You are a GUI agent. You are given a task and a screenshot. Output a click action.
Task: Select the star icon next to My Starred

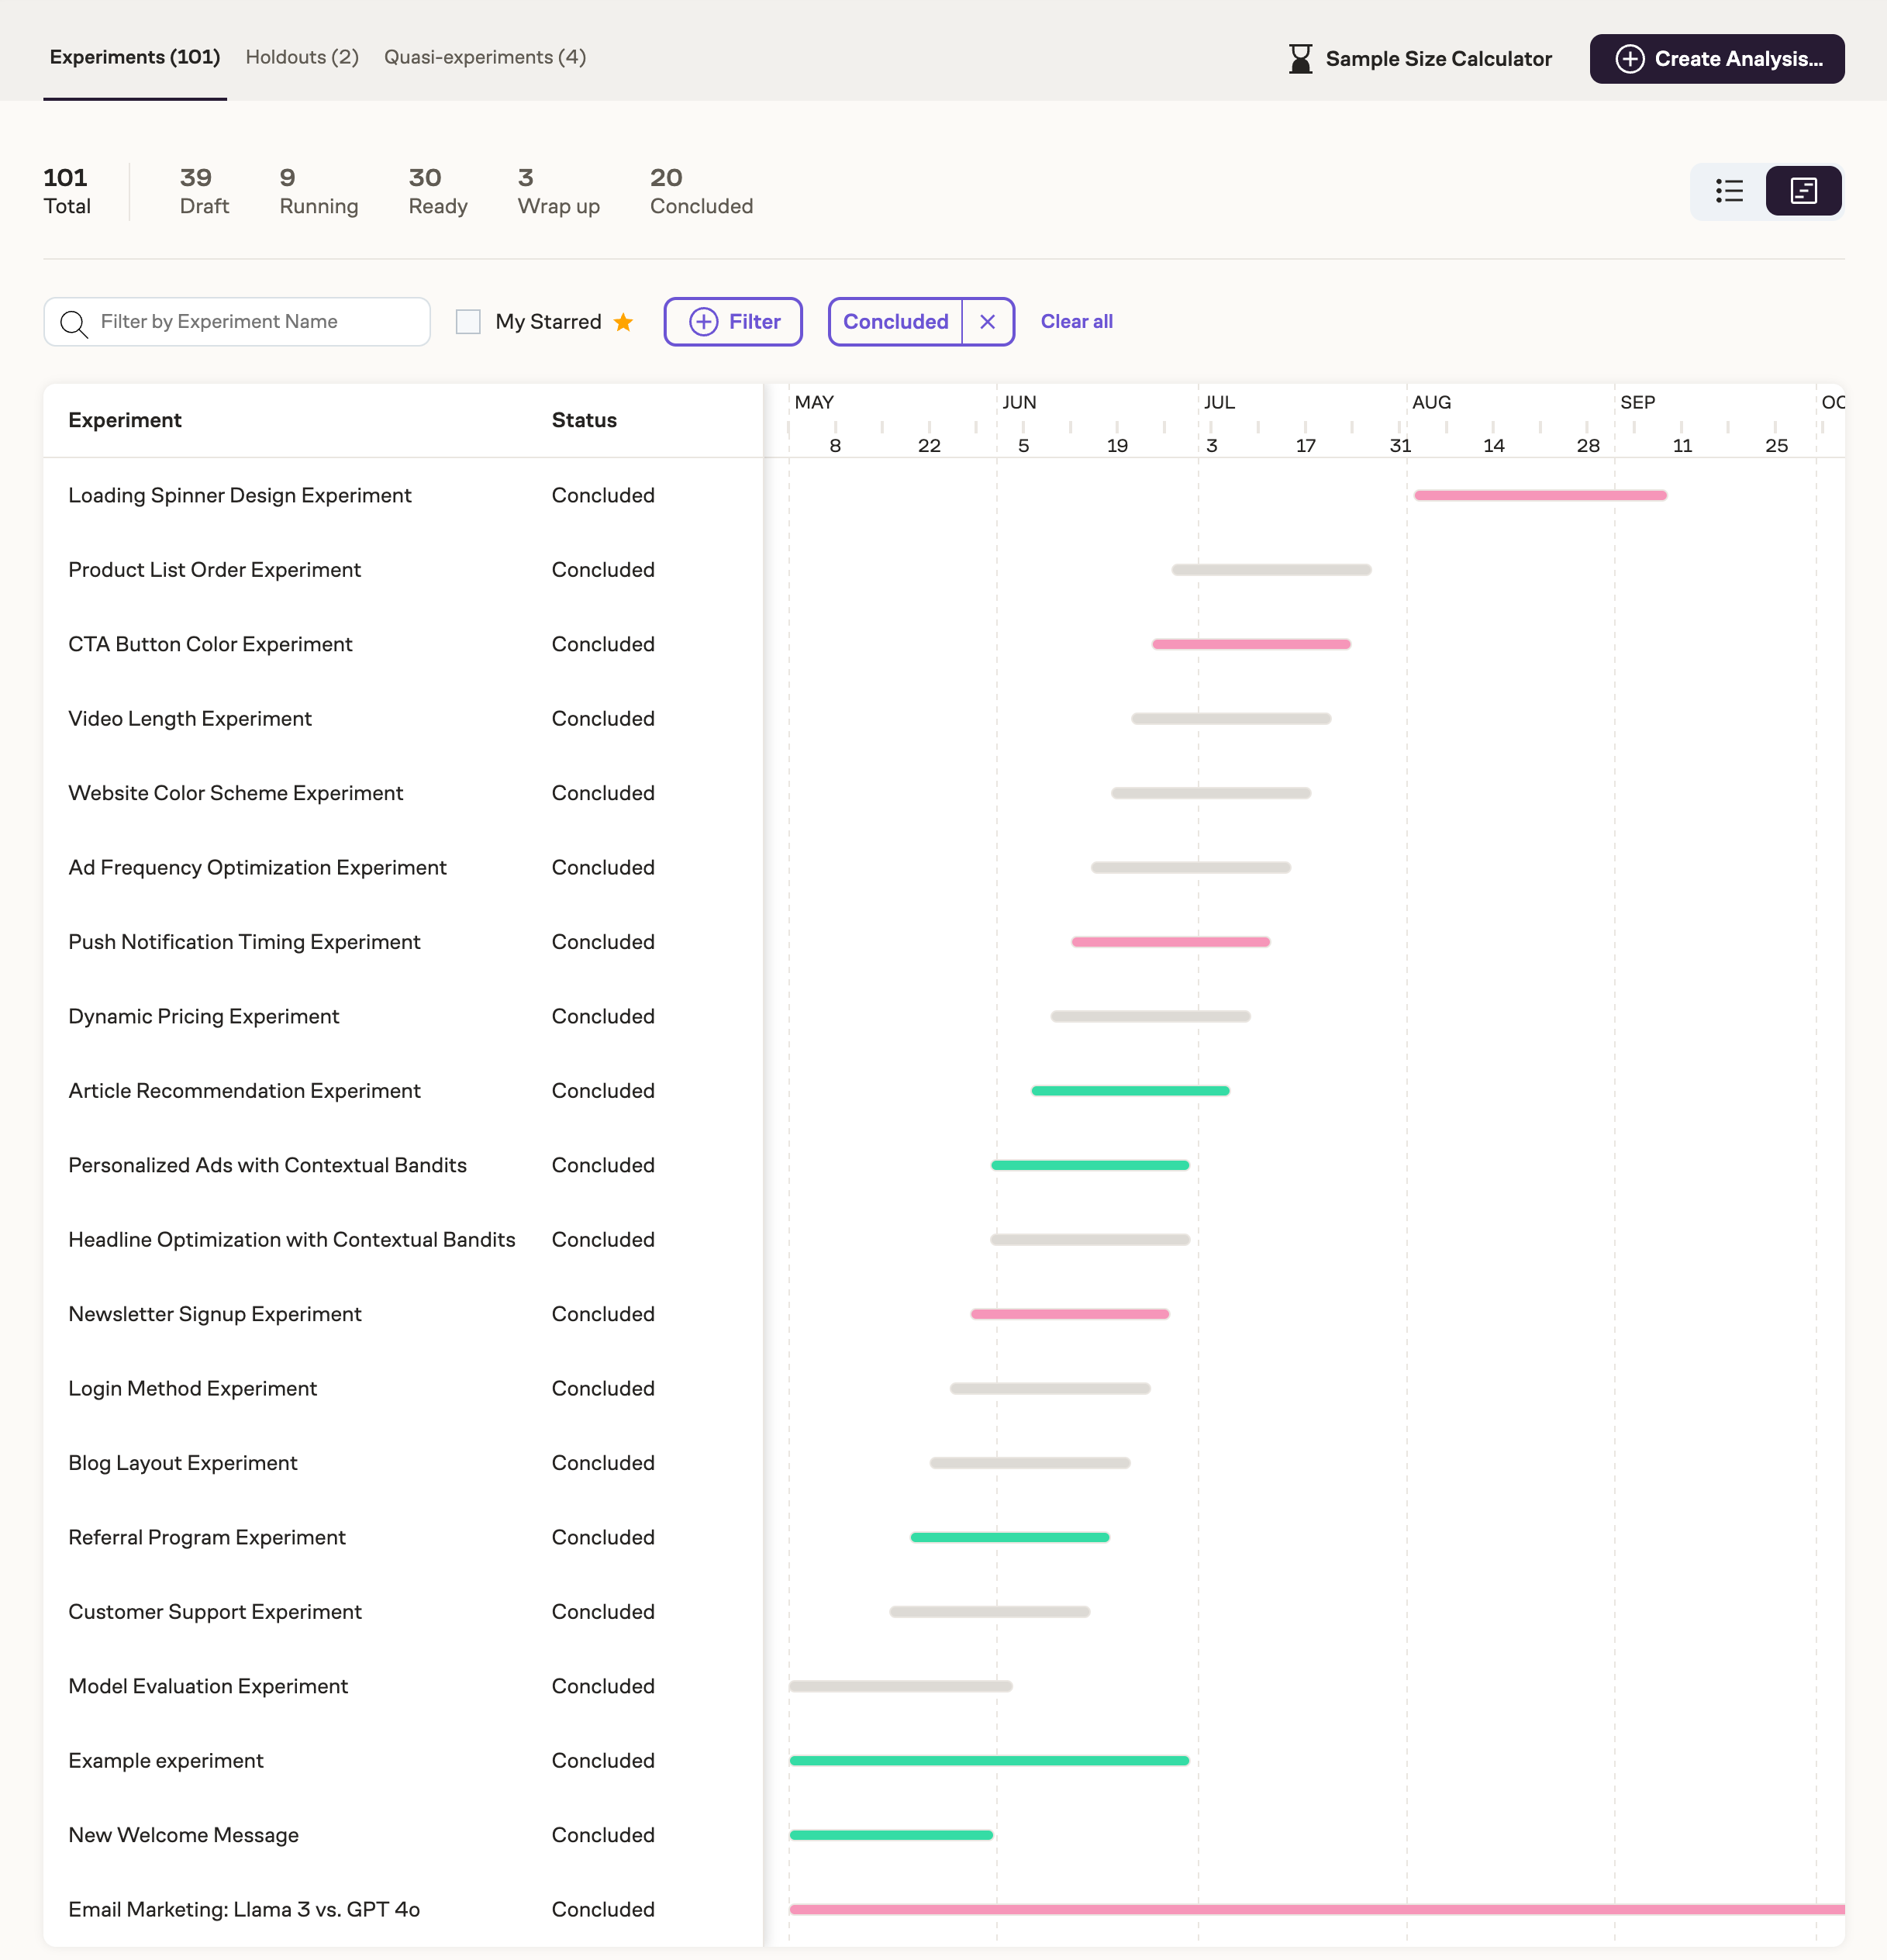(x=622, y=322)
